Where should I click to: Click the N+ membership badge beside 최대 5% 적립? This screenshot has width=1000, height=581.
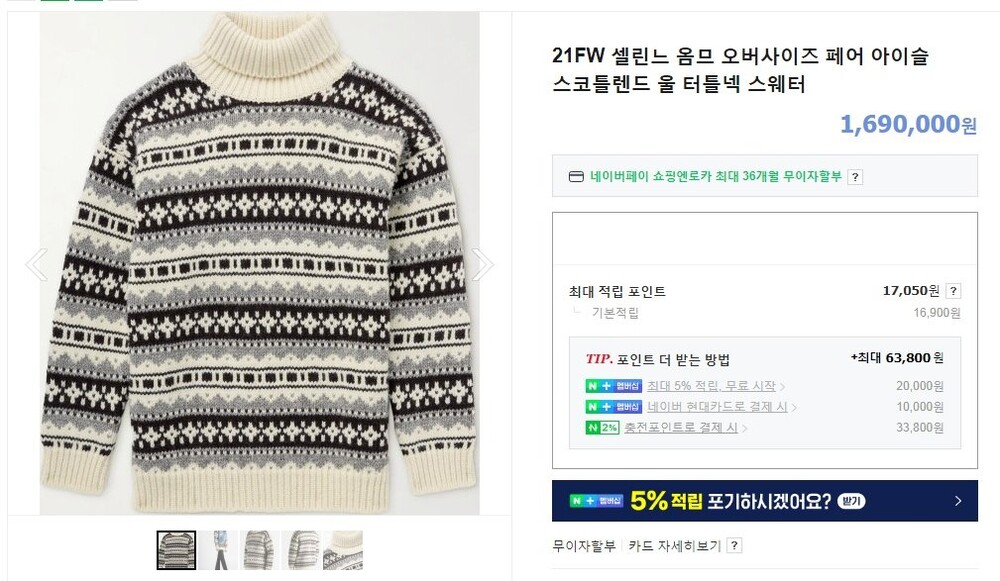tap(614, 386)
